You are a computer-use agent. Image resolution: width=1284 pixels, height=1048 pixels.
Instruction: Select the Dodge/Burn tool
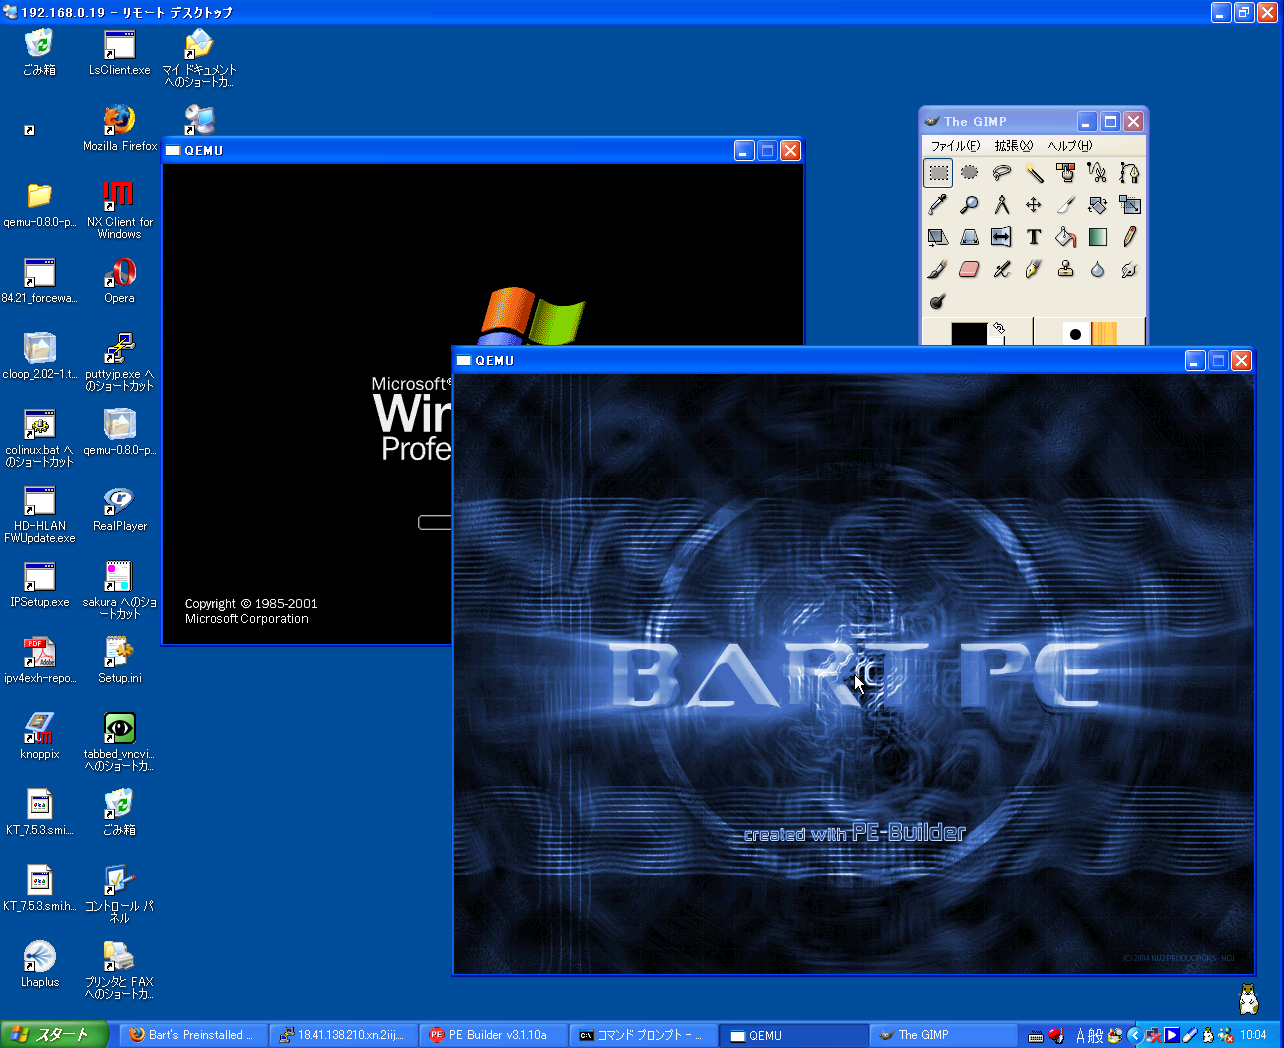pos(938,301)
